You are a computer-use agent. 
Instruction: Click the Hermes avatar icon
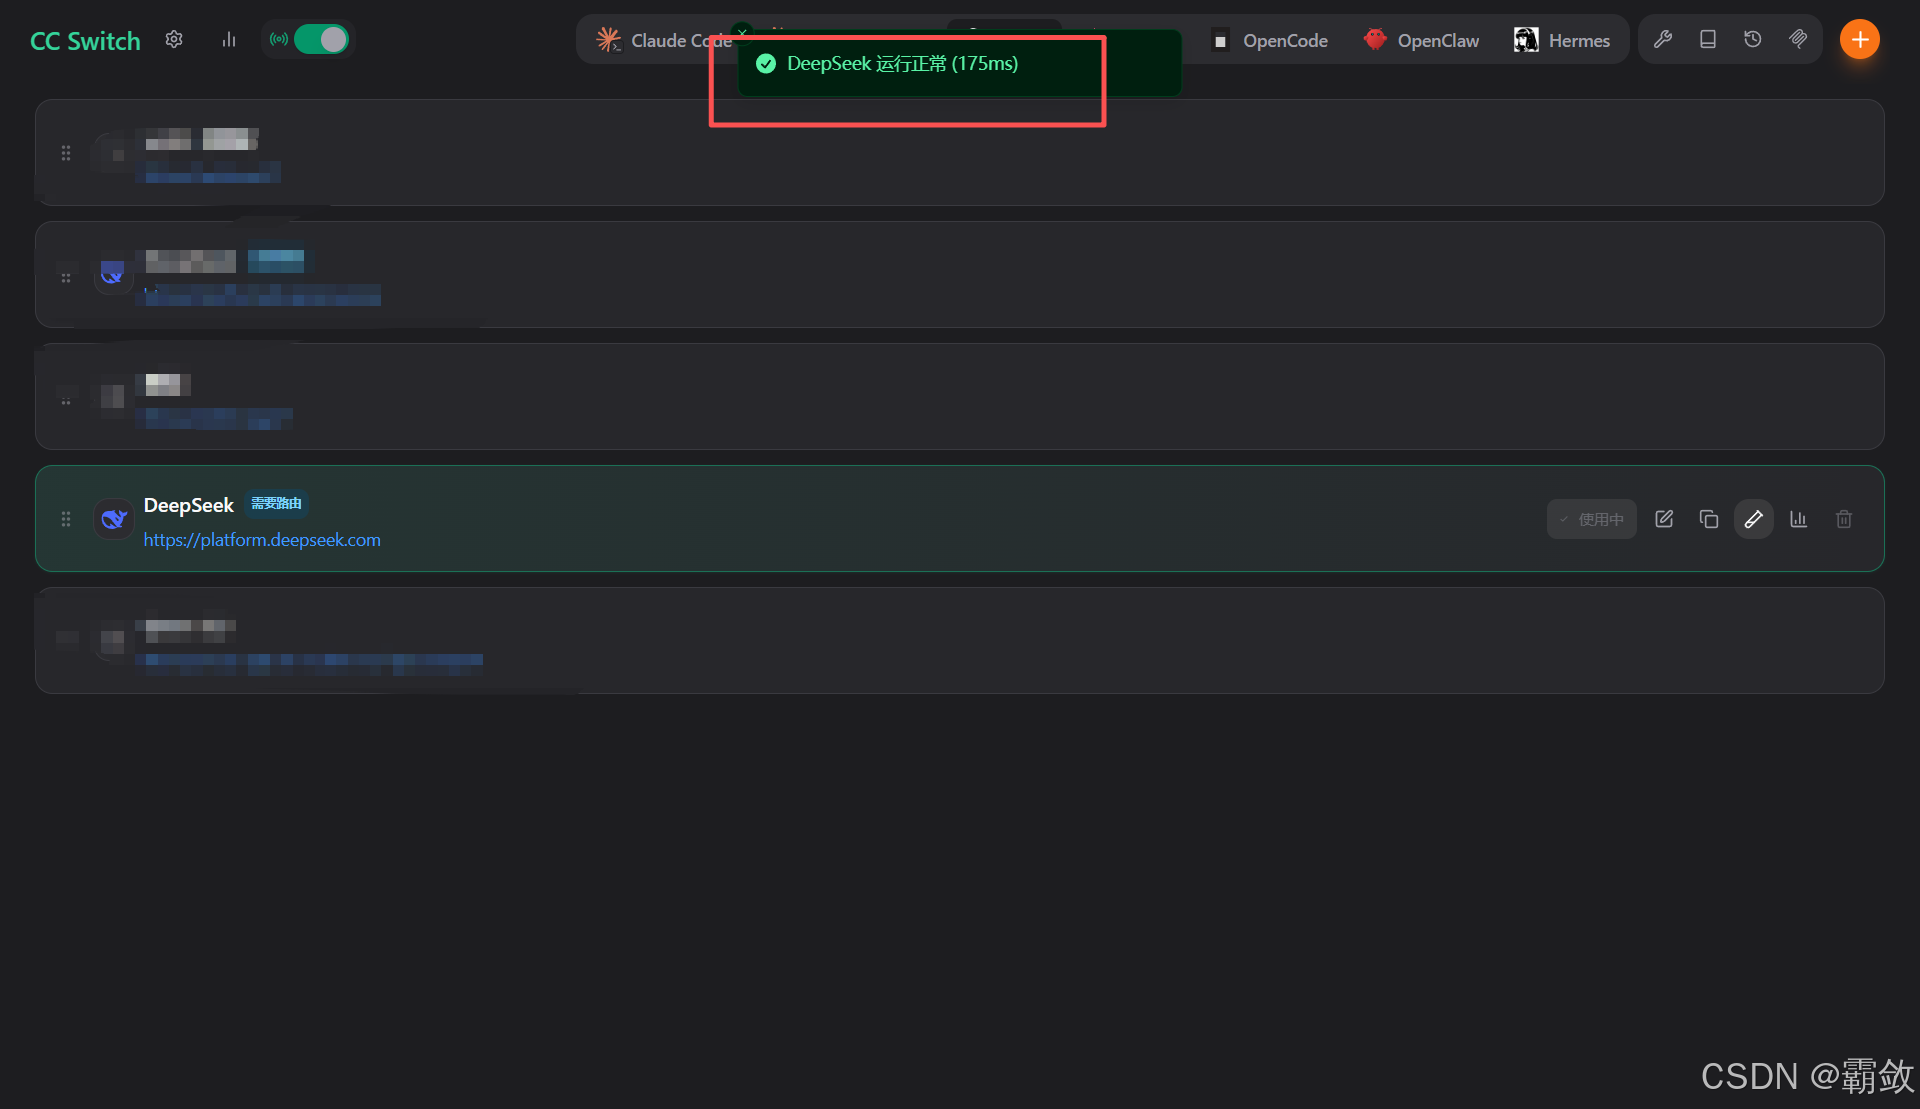tap(1526, 40)
